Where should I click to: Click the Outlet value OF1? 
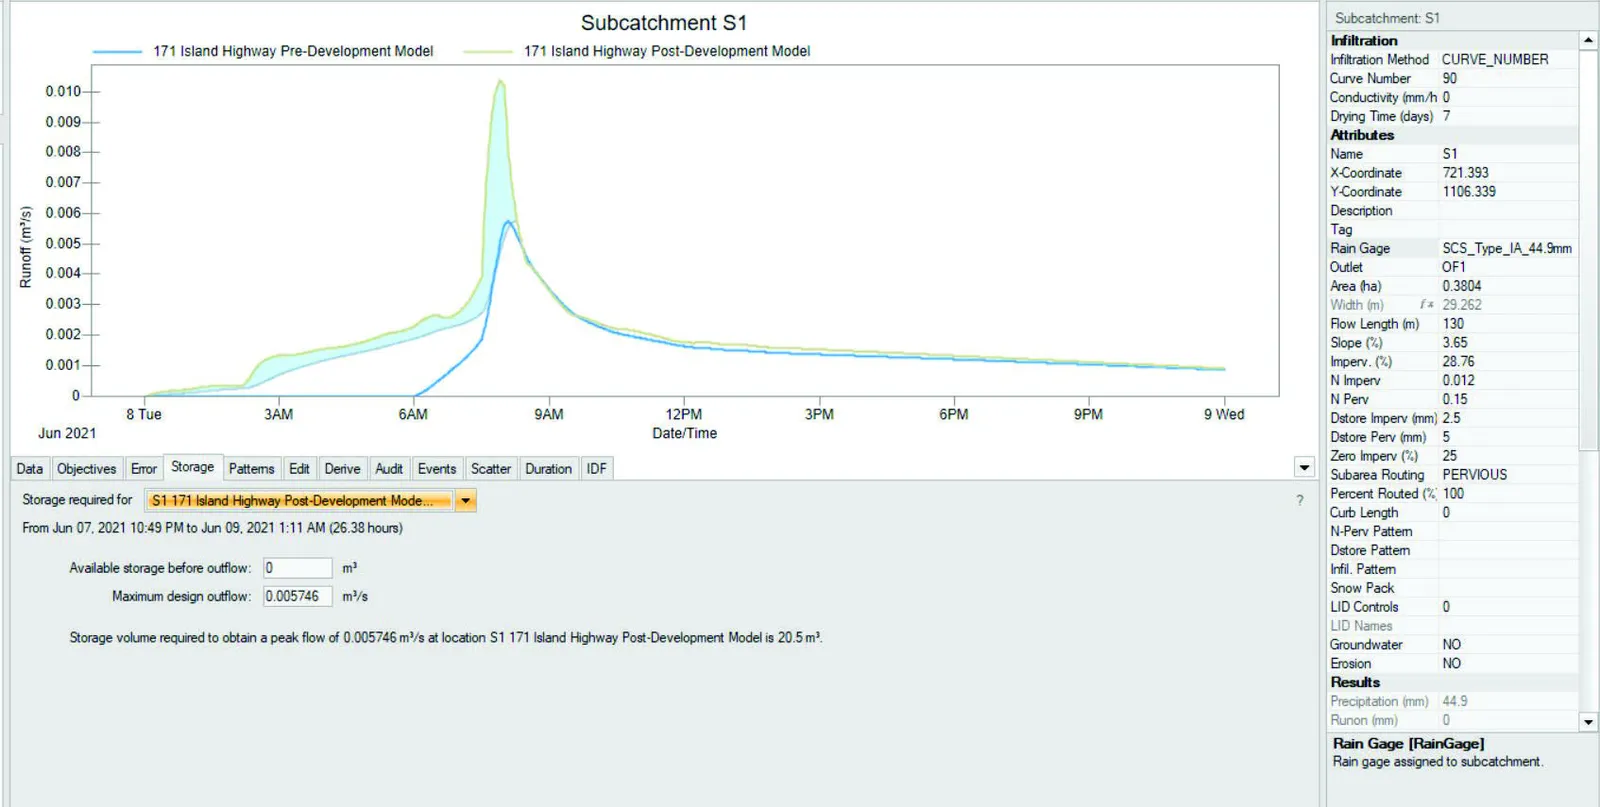(x=1453, y=268)
